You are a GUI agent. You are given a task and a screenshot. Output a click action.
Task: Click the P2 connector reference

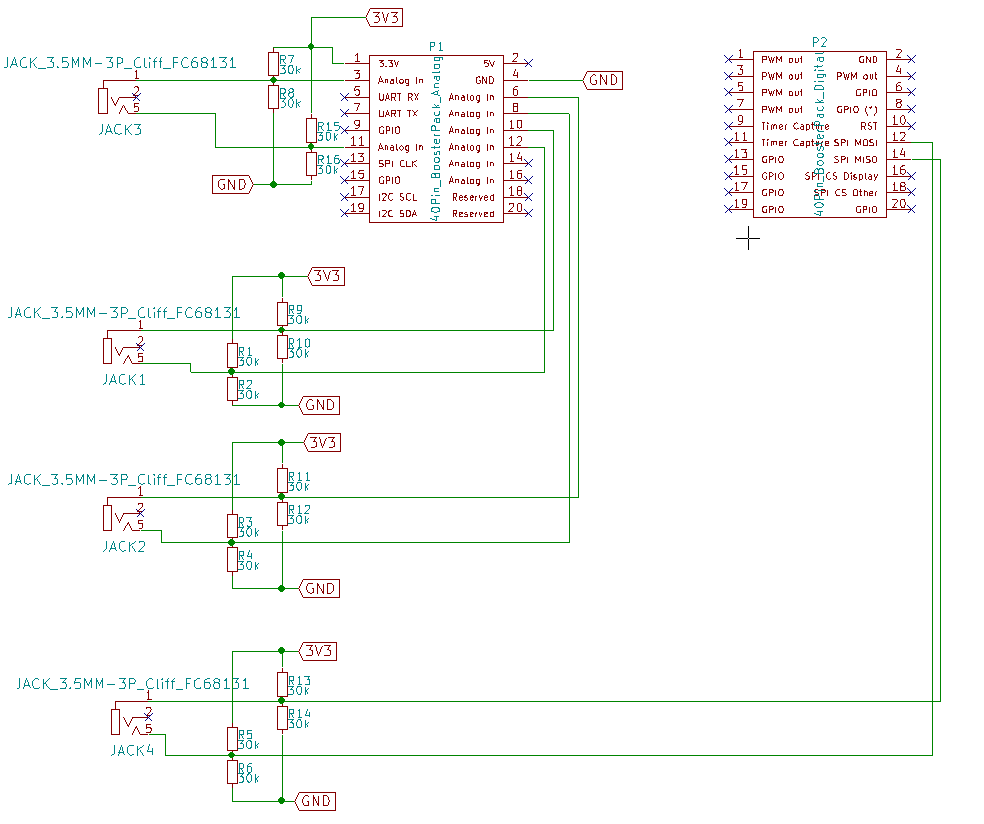click(820, 42)
